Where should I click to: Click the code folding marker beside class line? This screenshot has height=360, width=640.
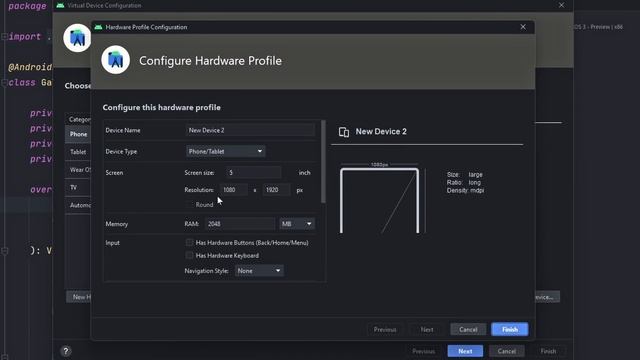coord(4,83)
